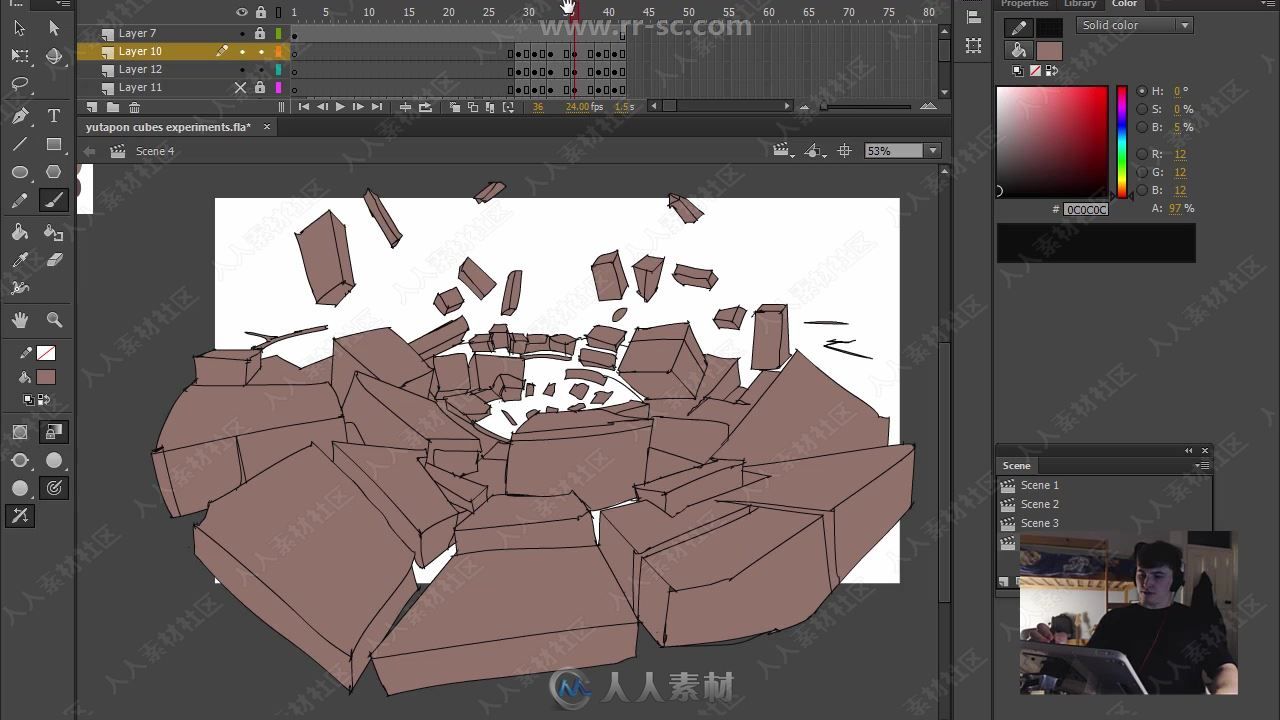Select yutapon cubes experiments.fla tab

tap(168, 127)
